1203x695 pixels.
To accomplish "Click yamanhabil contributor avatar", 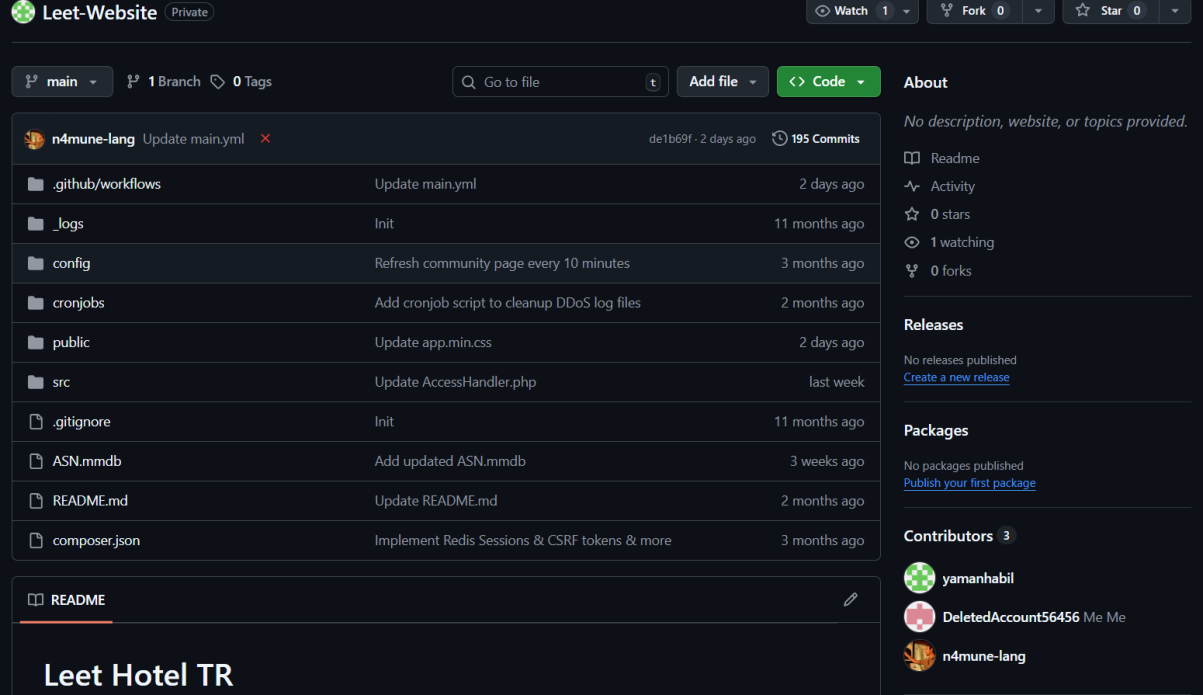I will 919,578.
